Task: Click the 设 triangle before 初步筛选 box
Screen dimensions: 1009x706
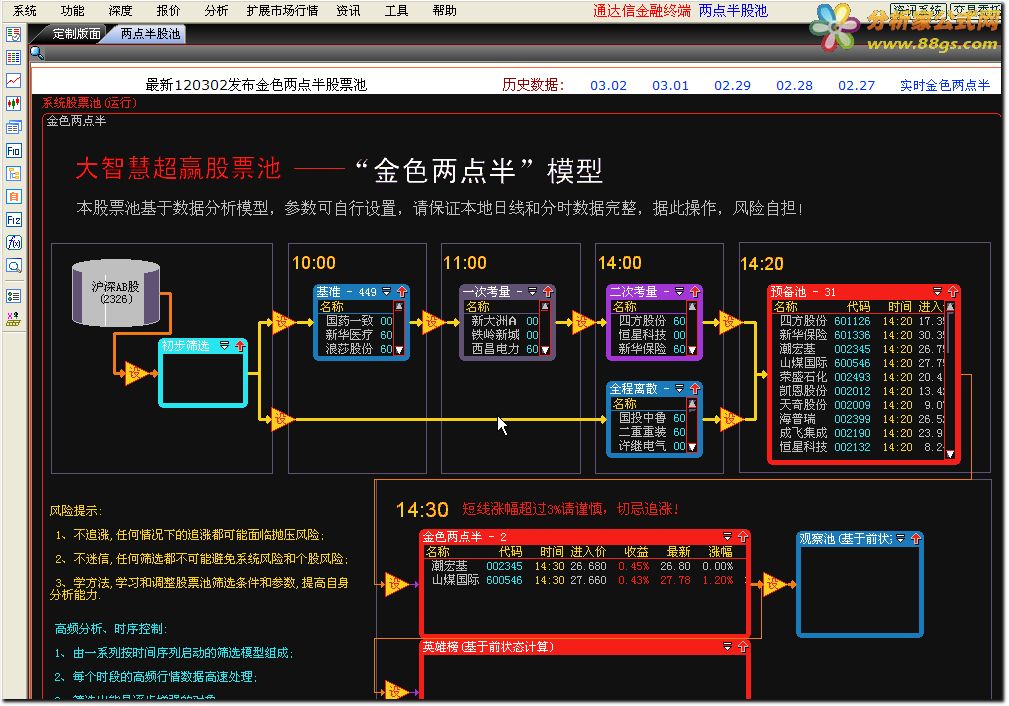Action: 136,373
